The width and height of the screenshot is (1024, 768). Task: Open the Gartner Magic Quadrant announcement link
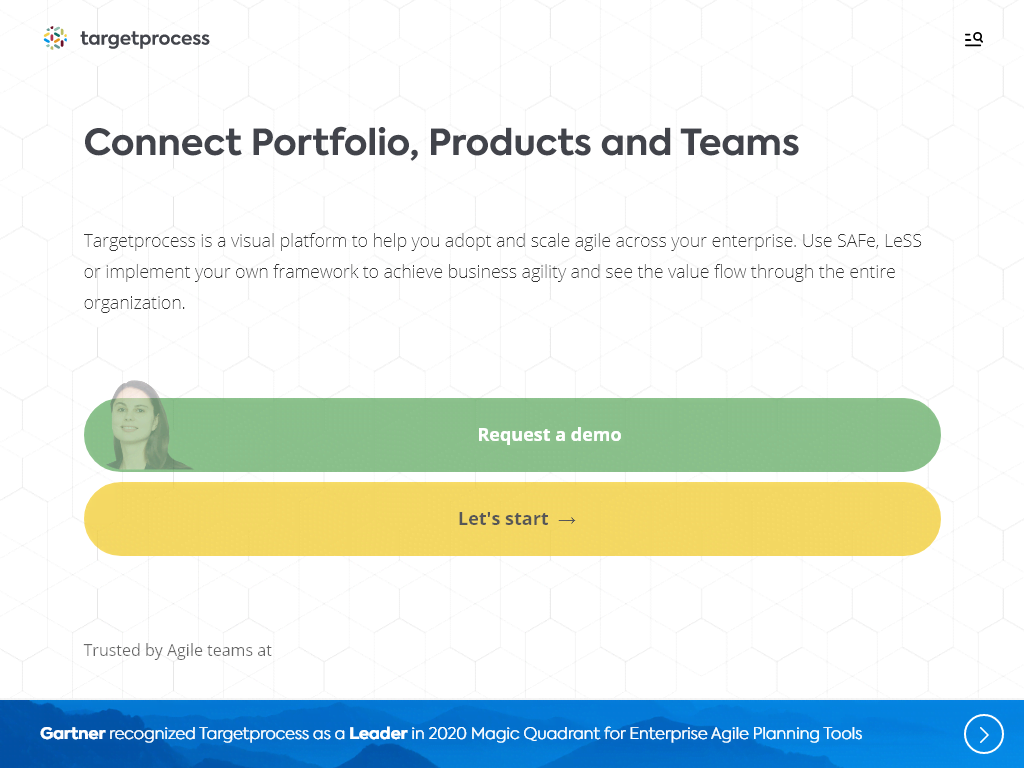tap(449, 733)
